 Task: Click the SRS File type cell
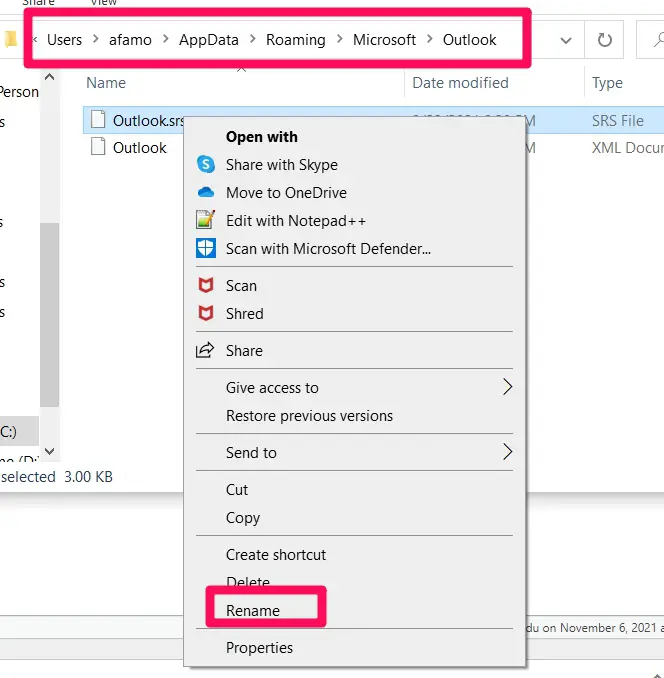coord(618,120)
